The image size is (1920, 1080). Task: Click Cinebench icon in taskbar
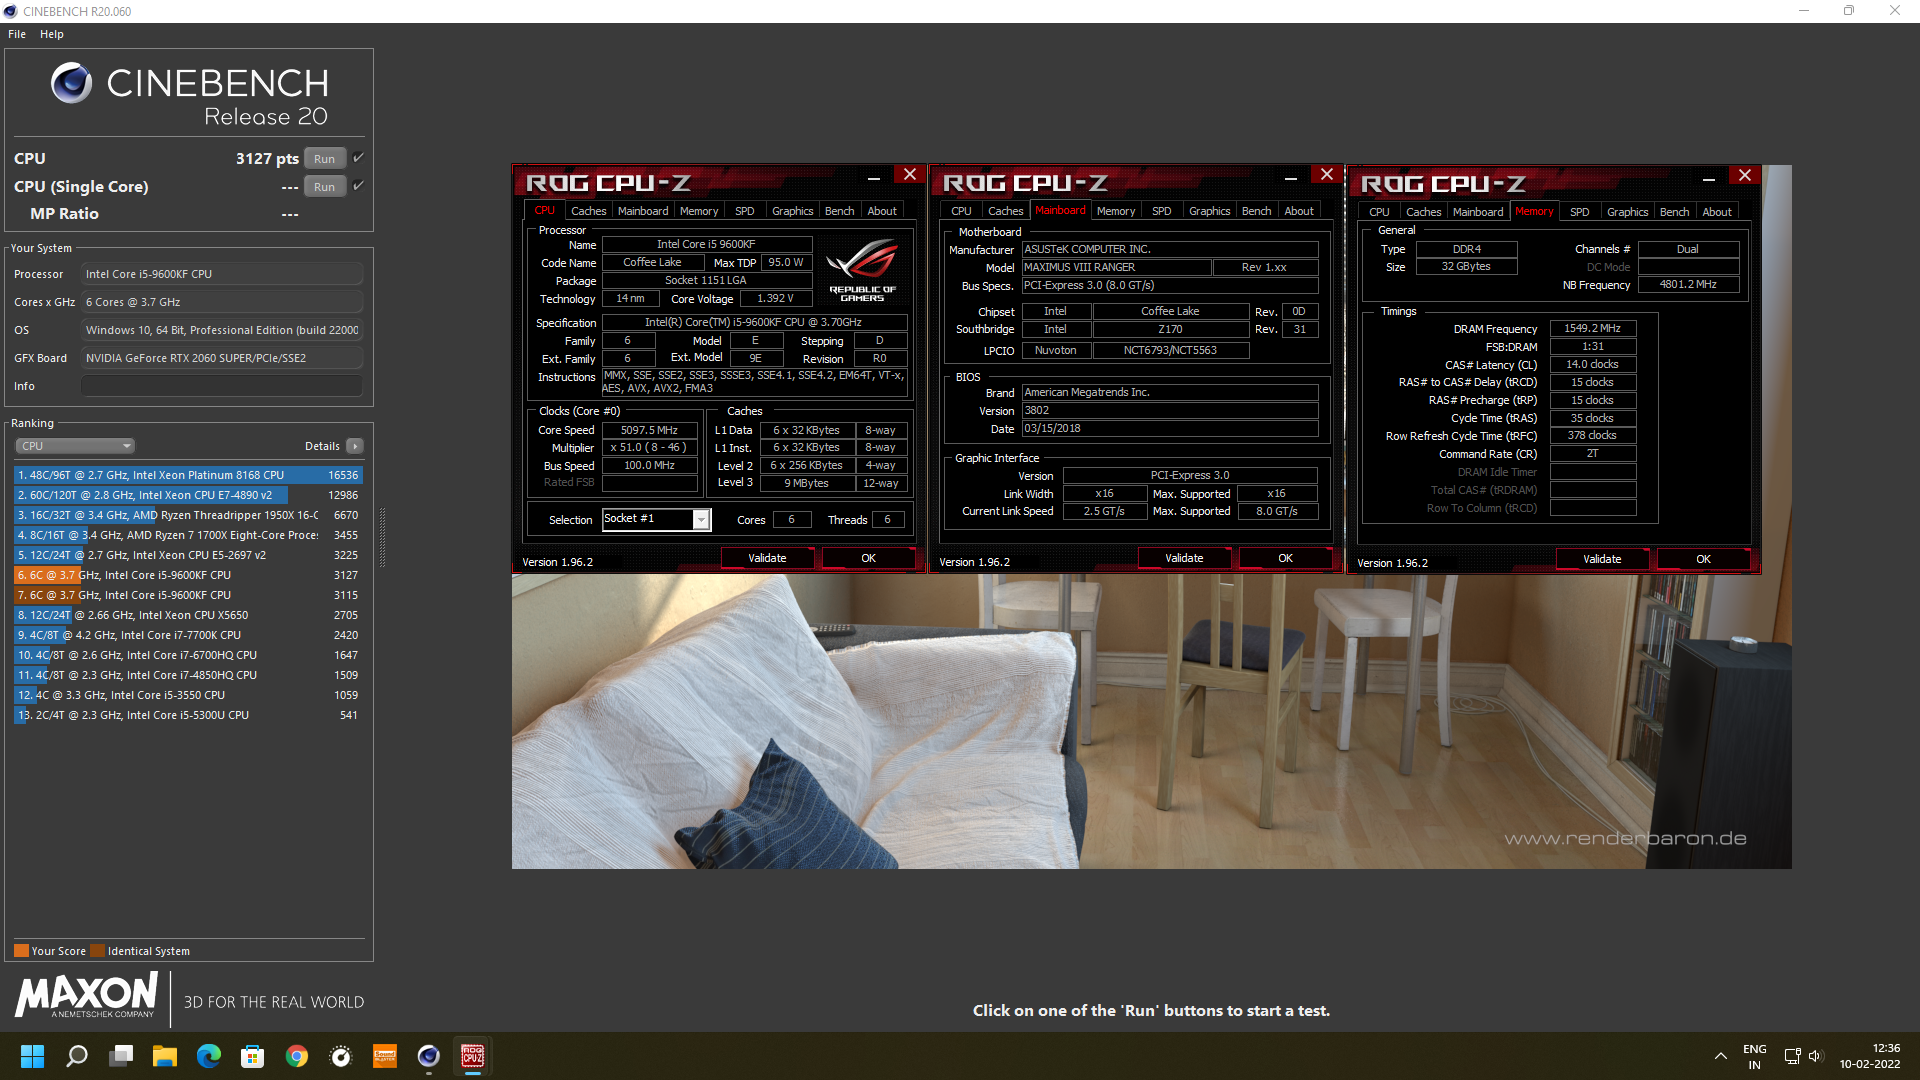point(429,1056)
